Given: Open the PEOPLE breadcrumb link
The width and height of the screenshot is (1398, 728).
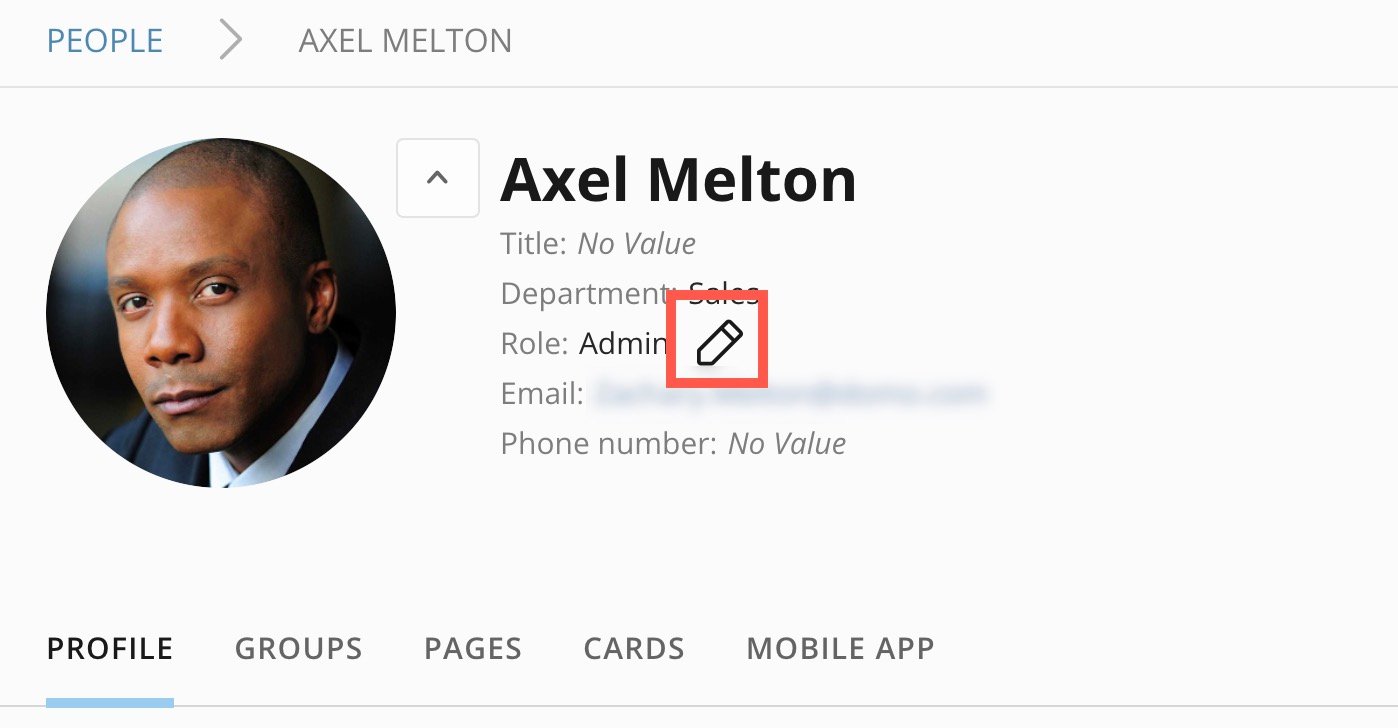Looking at the screenshot, I should coord(105,41).
